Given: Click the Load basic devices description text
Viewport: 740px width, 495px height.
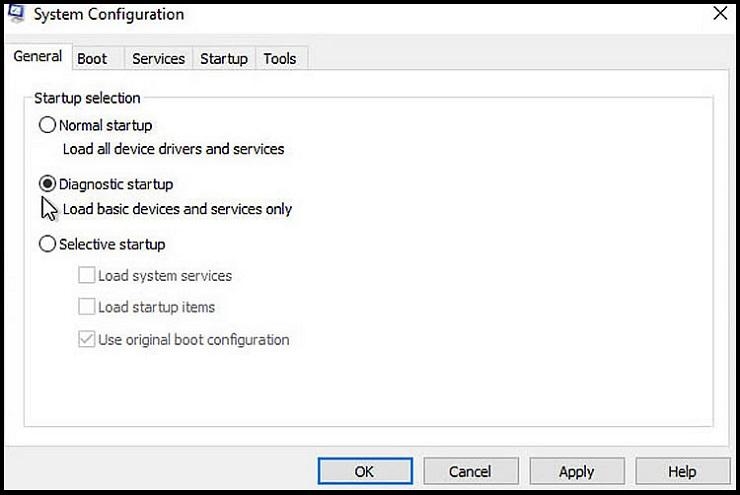Looking at the screenshot, I should (x=177, y=209).
